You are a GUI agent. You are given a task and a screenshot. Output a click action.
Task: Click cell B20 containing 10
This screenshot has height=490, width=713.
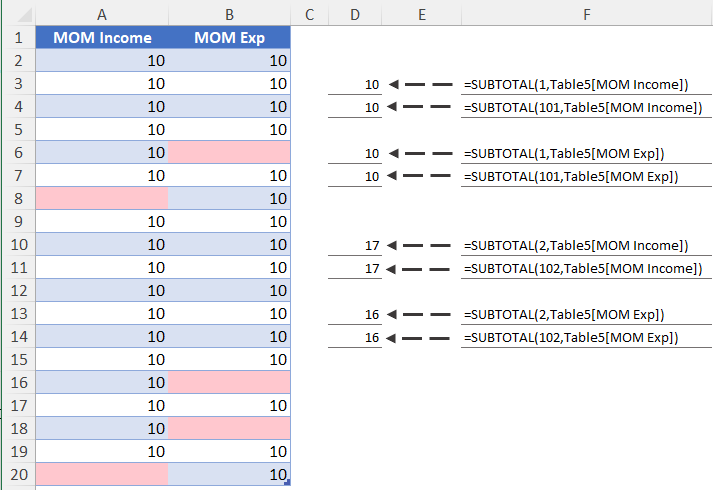coord(229,474)
